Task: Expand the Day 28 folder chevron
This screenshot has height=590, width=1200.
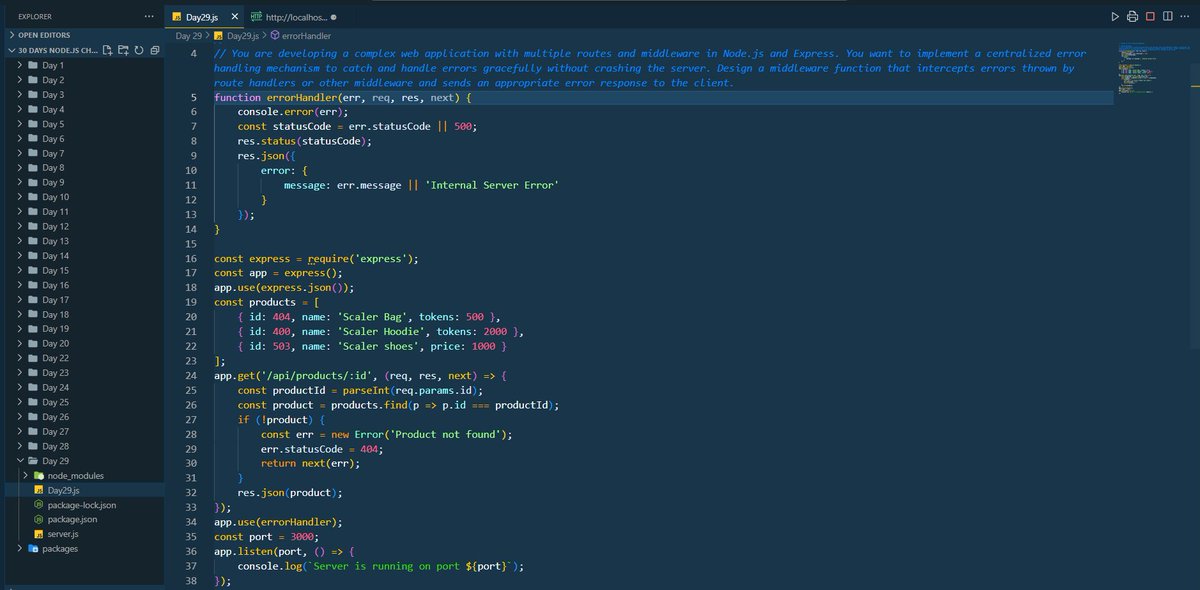Action: [x=20, y=446]
